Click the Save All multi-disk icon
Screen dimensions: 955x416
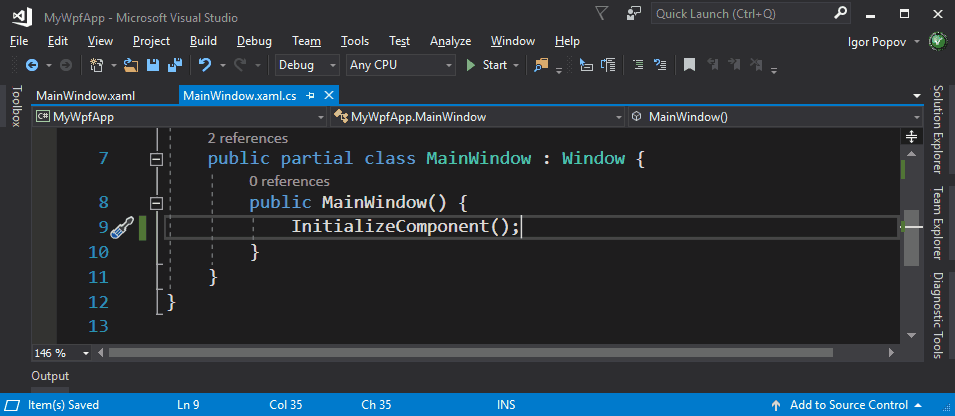(175, 65)
